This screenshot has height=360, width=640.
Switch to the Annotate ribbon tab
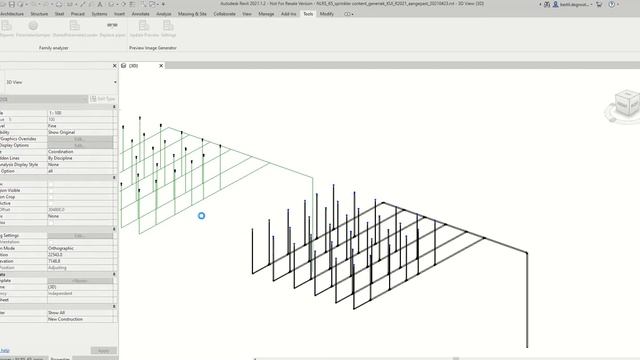coord(140,14)
